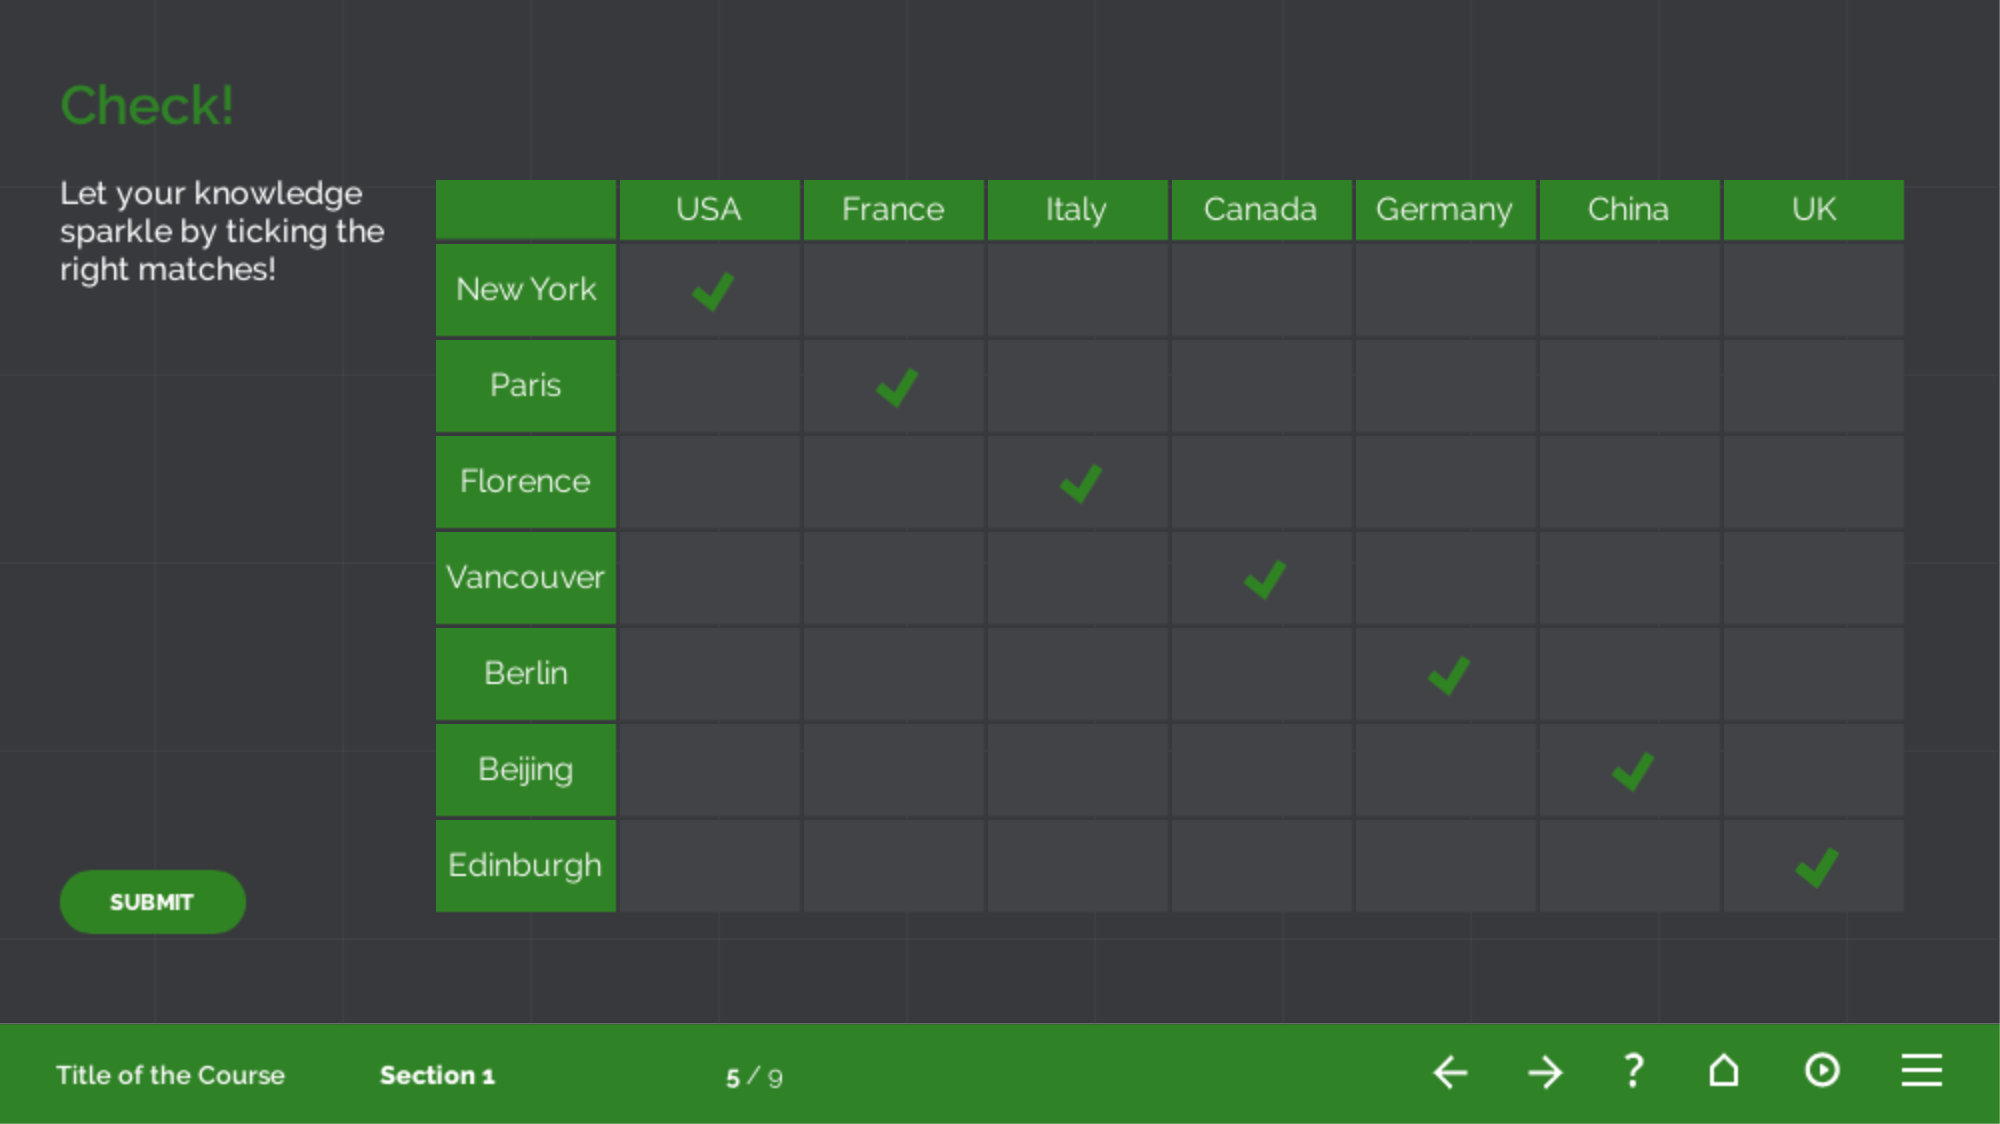Return to home using house icon

1723,1071
